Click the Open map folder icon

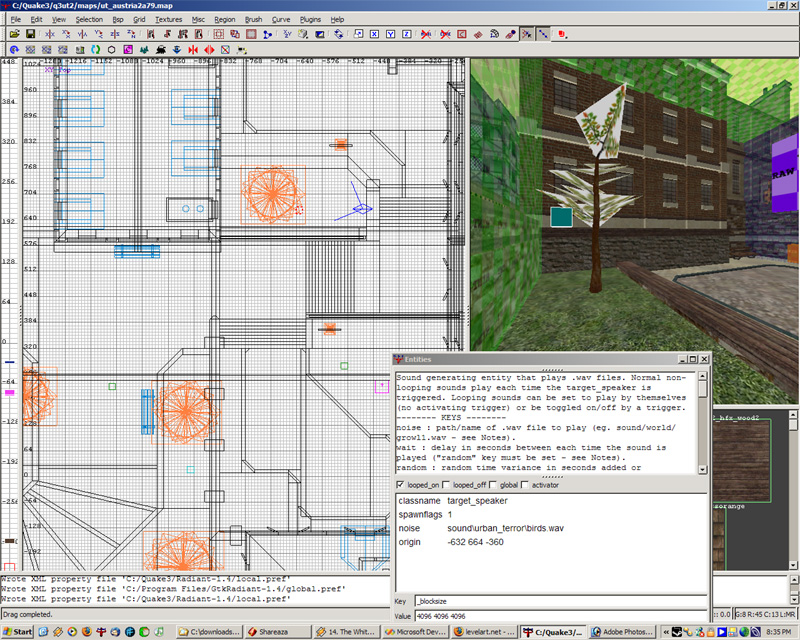[15, 34]
